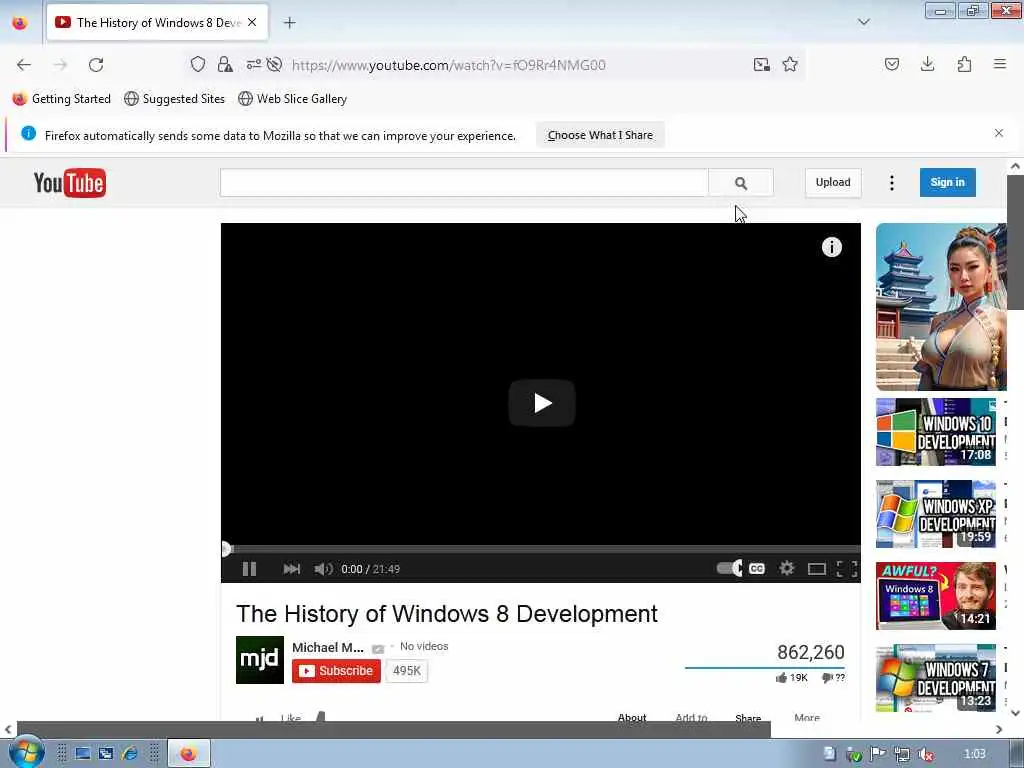Mute the video player volume
The width and height of the screenshot is (1024, 768).
(x=323, y=569)
